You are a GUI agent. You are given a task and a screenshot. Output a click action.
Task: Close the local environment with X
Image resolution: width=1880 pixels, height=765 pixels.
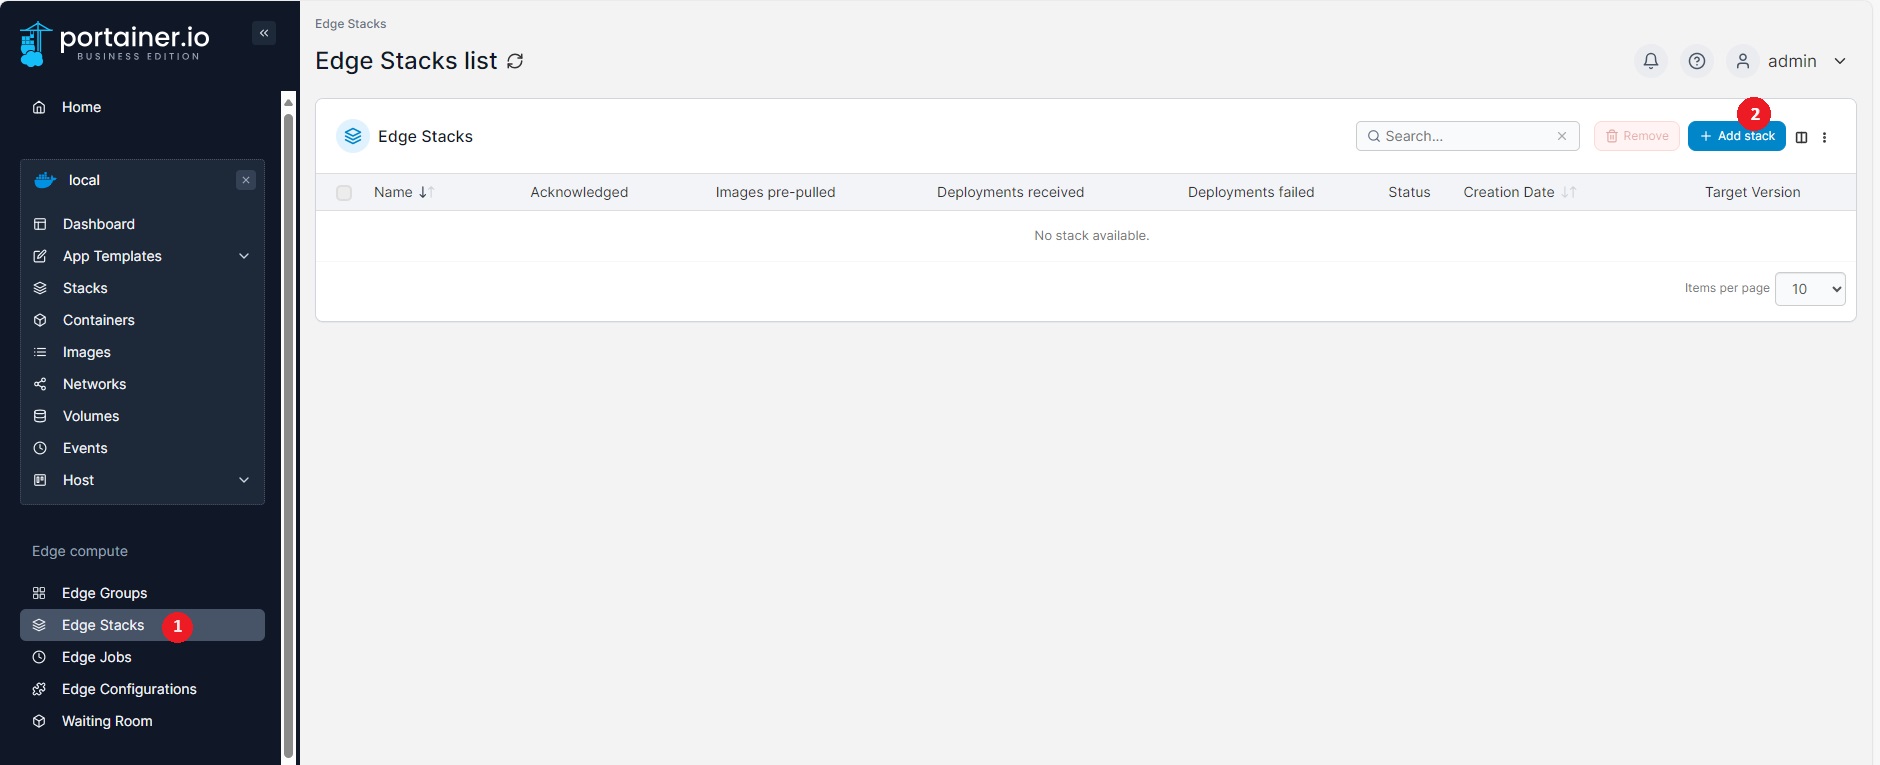pyautogui.click(x=246, y=180)
